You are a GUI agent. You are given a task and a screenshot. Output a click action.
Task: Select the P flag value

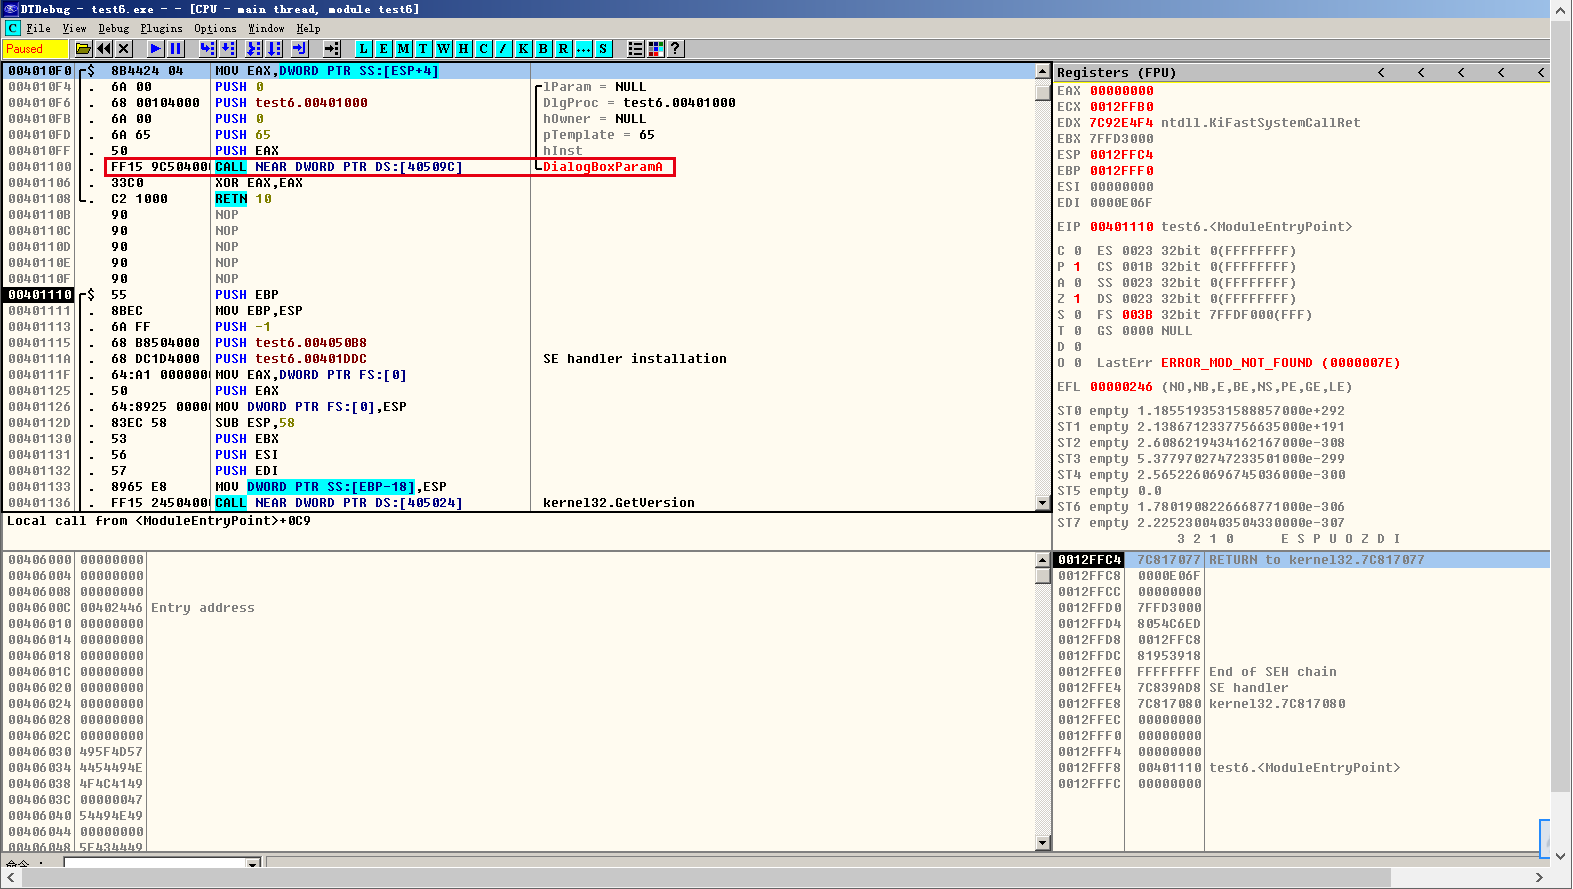pyautogui.click(x=1077, y=267)
